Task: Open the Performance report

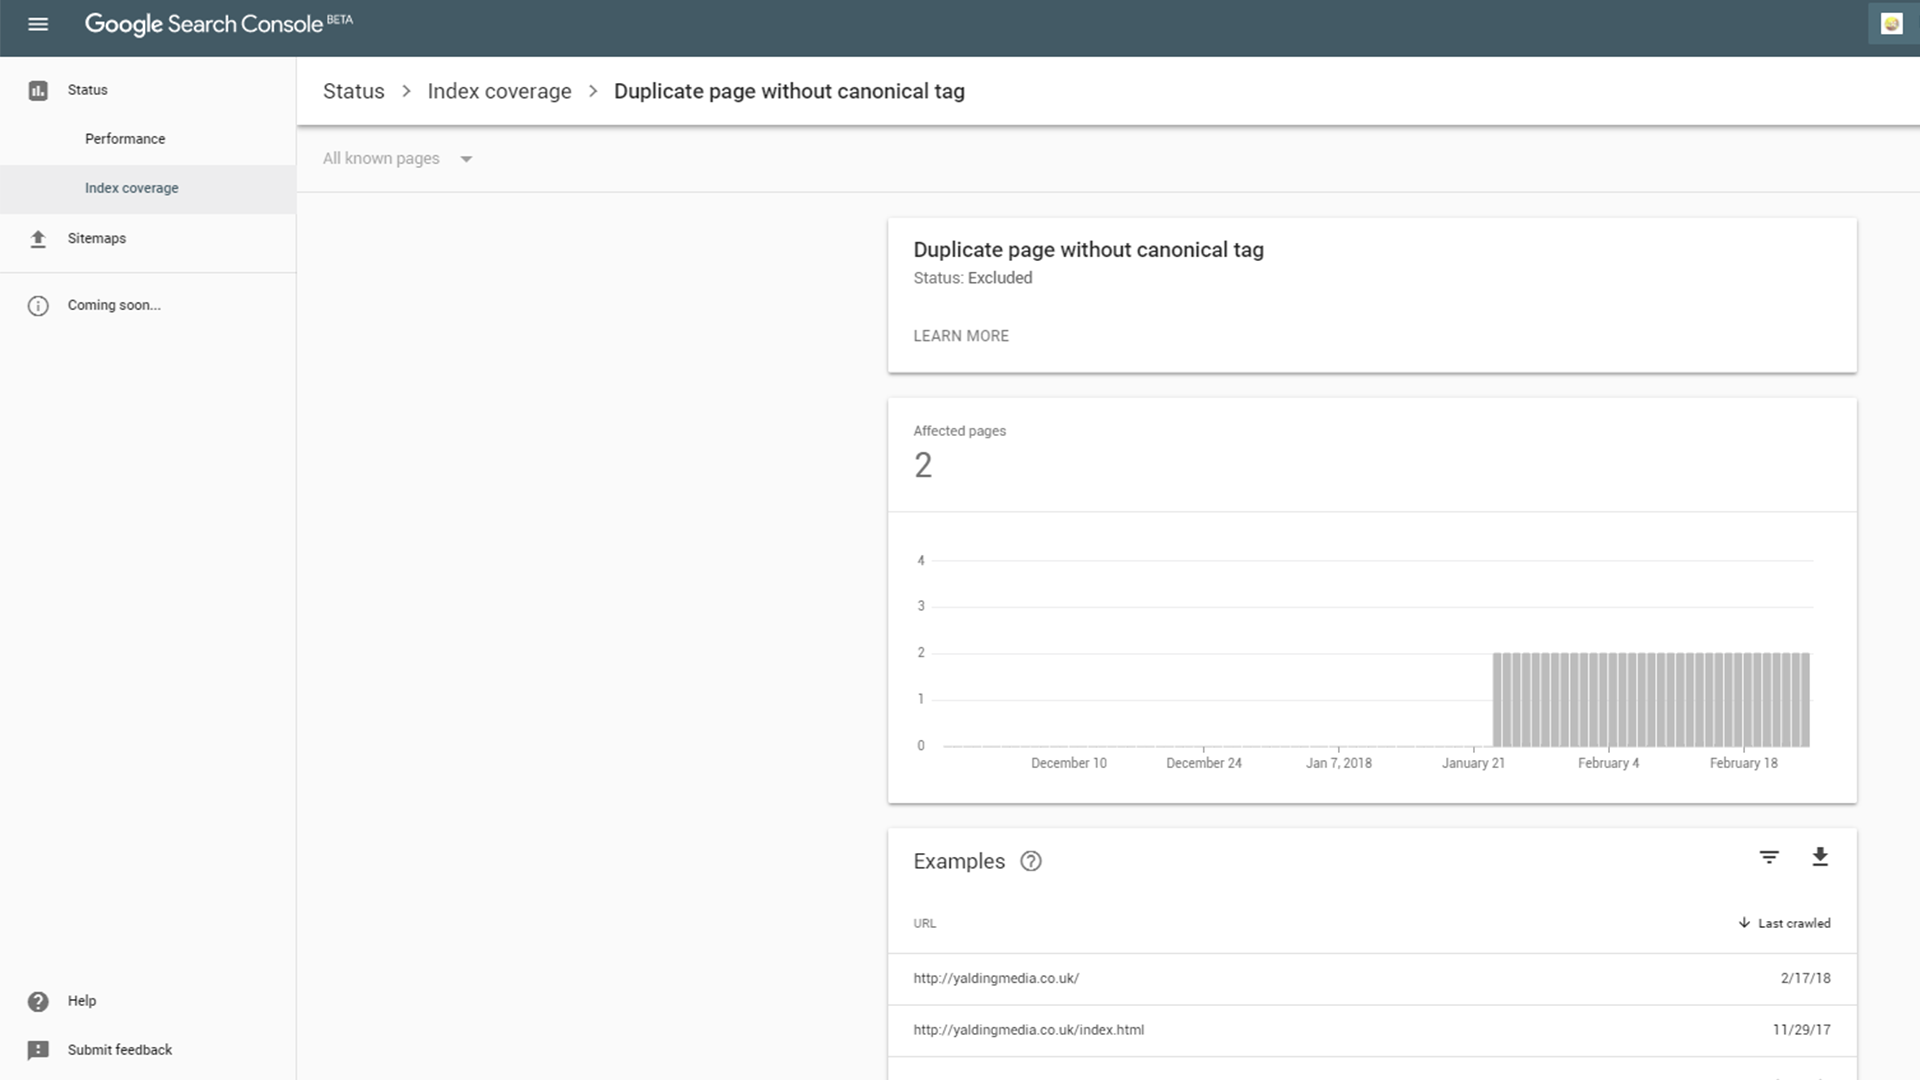Action: tap(125, 139)
